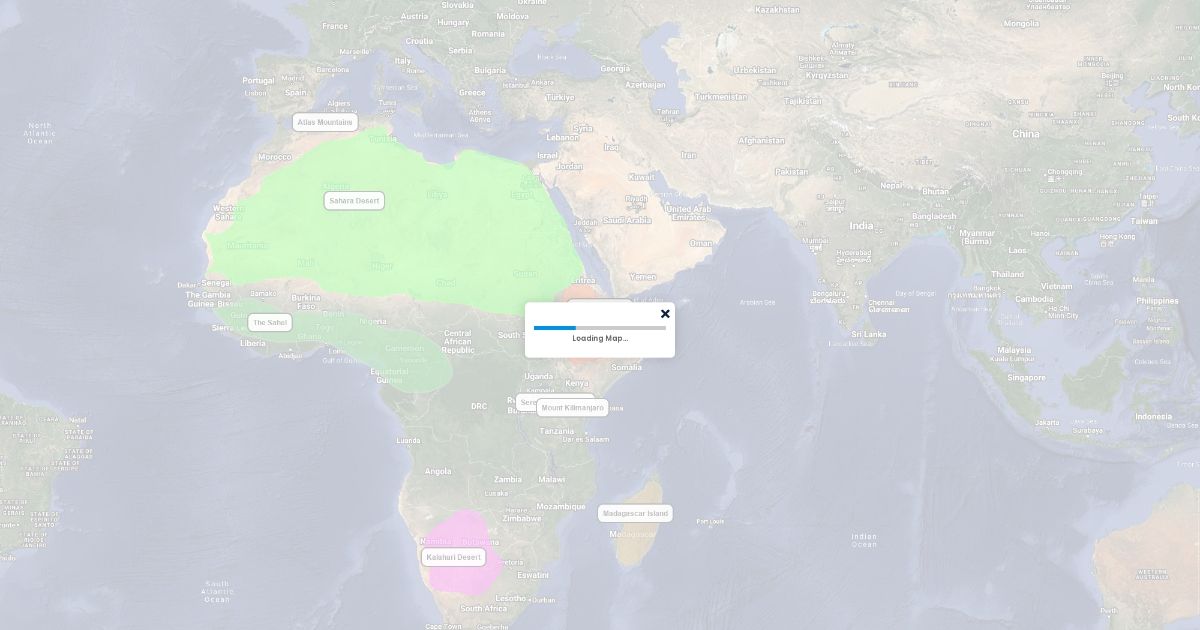Click the 'Indonesia' map label

[1153, 416]
